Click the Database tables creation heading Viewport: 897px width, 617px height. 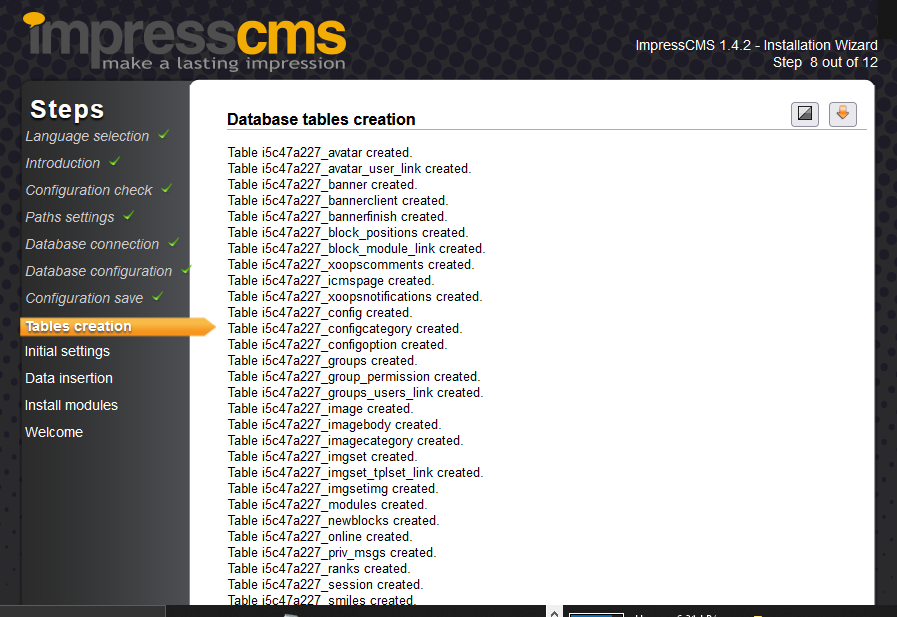321,119
